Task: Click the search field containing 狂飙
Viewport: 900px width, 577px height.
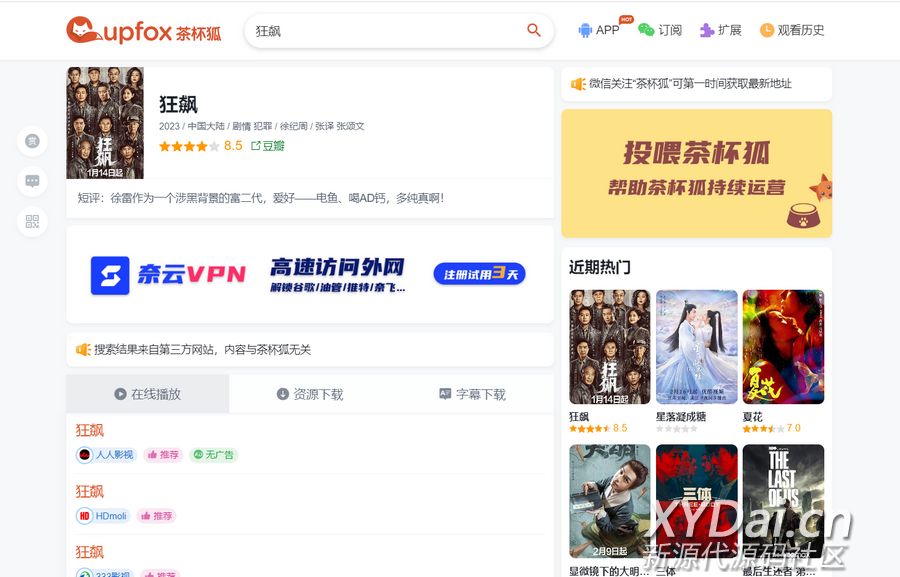Action: point(385,31)
